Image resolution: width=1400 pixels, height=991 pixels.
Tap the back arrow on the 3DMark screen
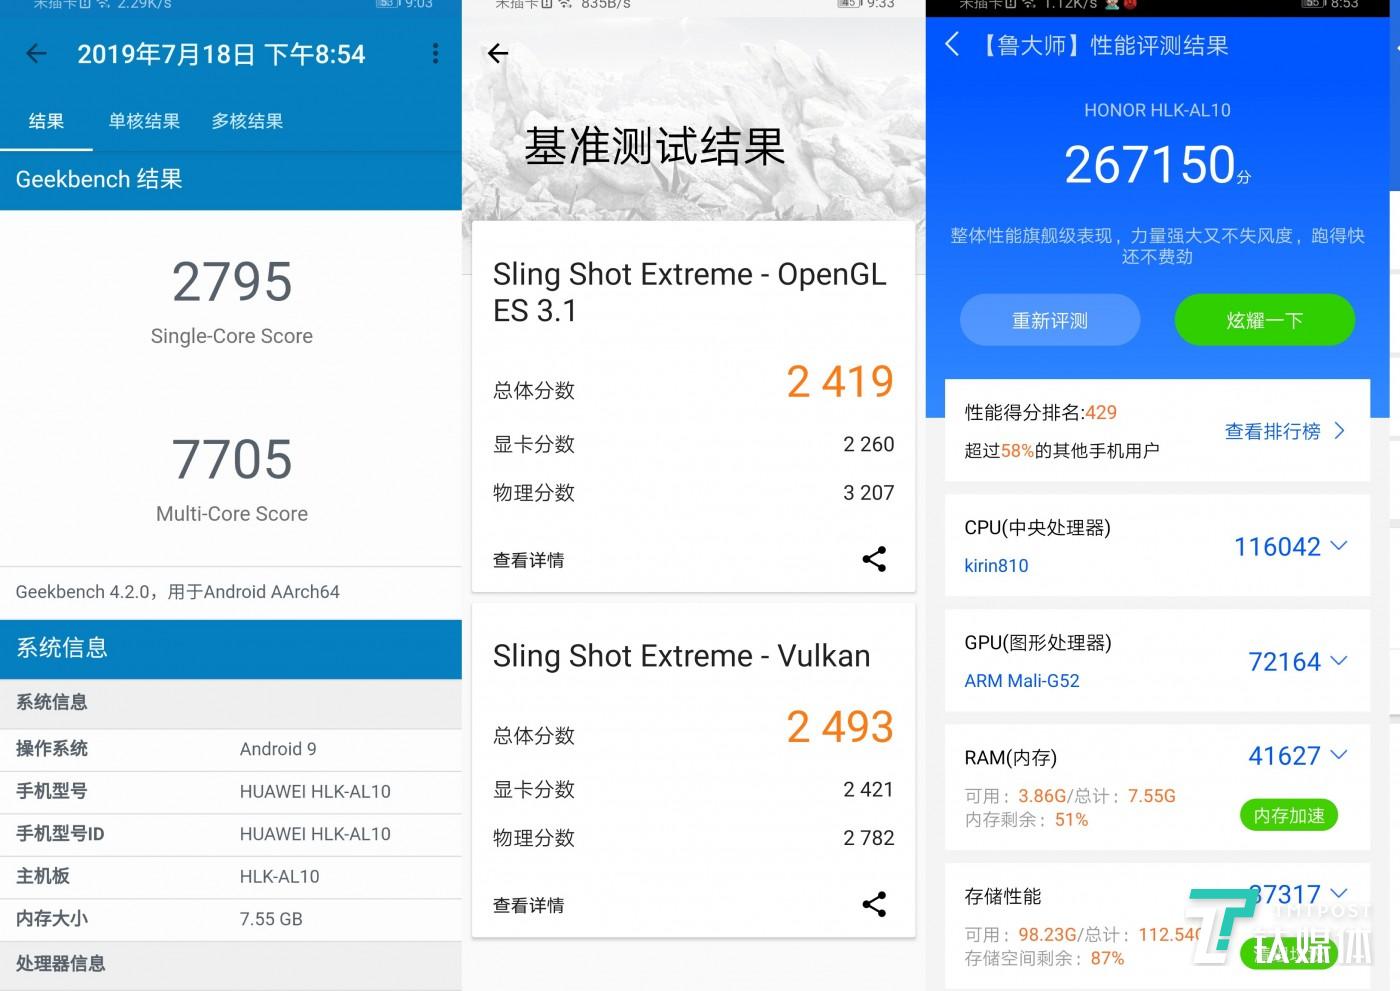coord(498,54)
